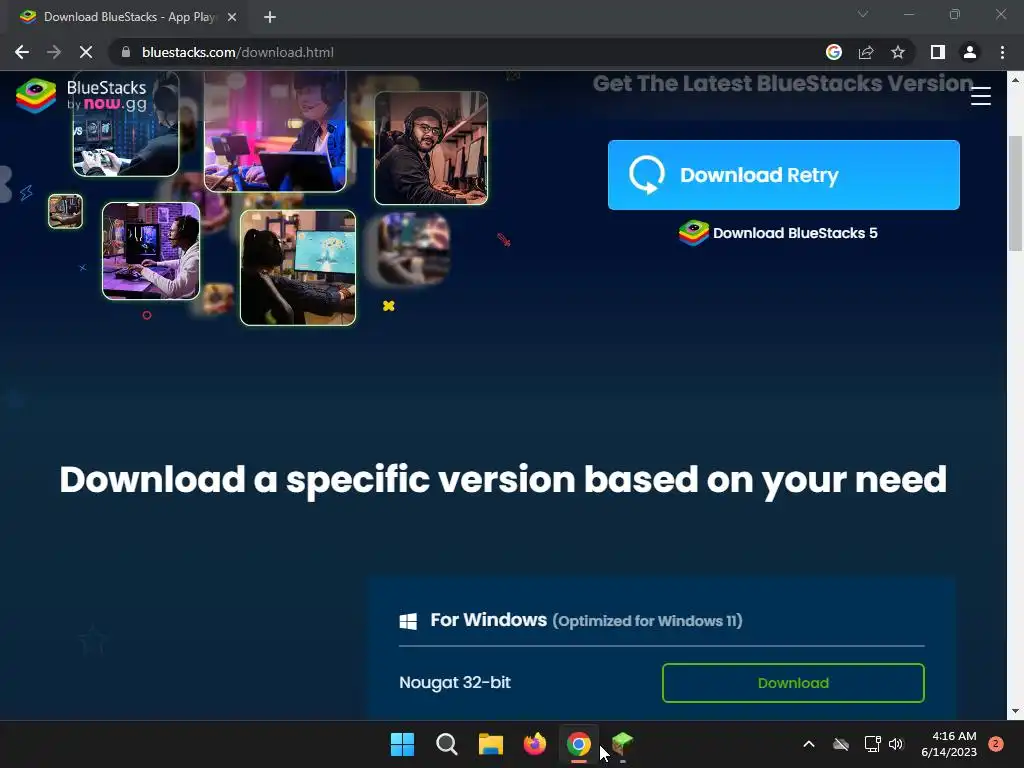Launch Firefox from the taskbar
The width and height of the screenshot is (1024, 768).
click(x=535, y=744)
